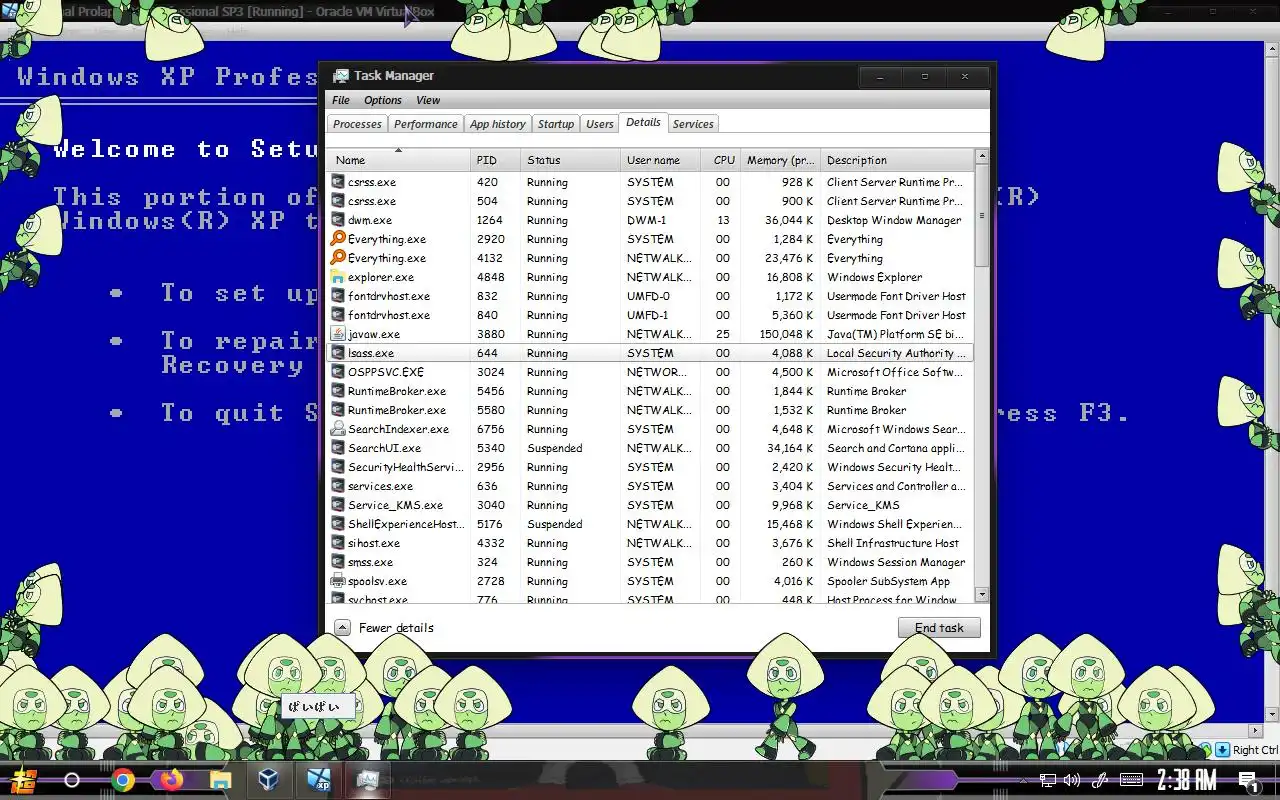The width and height of the screenshot is (1280, 800).
Task: Click the SearchIndexer.exe process icon
Action: click(x=338, y=429)
